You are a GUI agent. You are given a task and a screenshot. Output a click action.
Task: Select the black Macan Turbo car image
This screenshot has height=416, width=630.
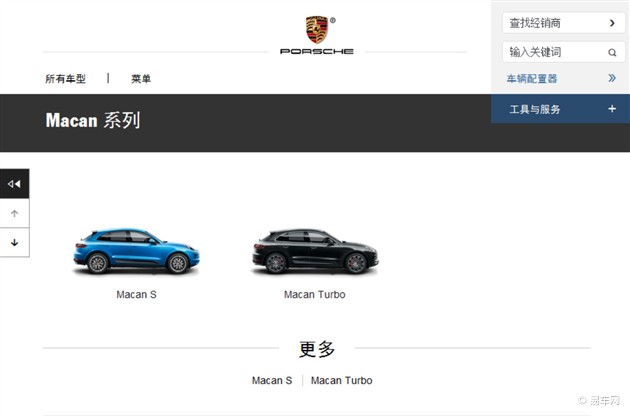click(x=315, y=252)
